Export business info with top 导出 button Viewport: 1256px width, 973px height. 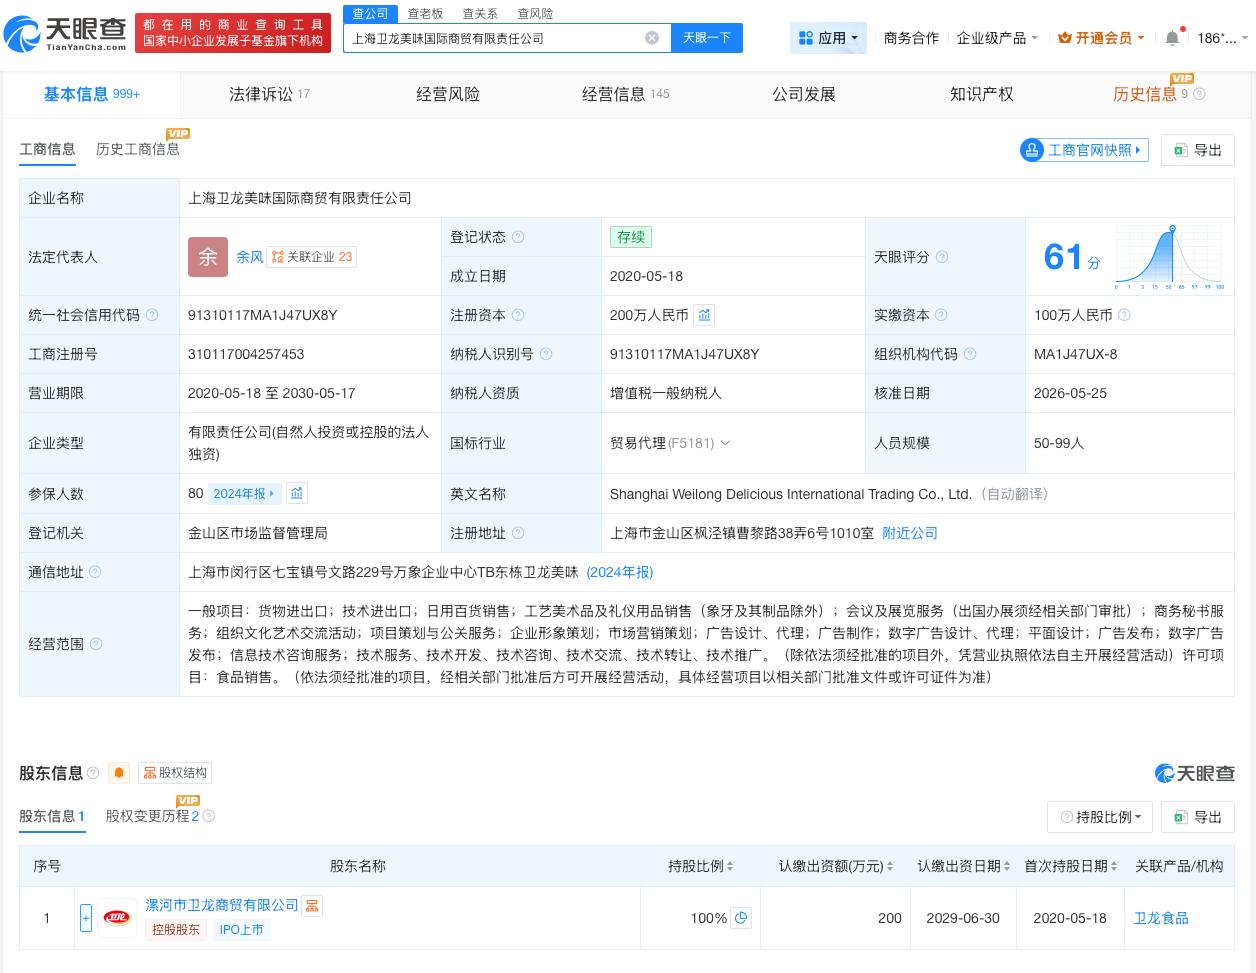[x=1198, y=150]
